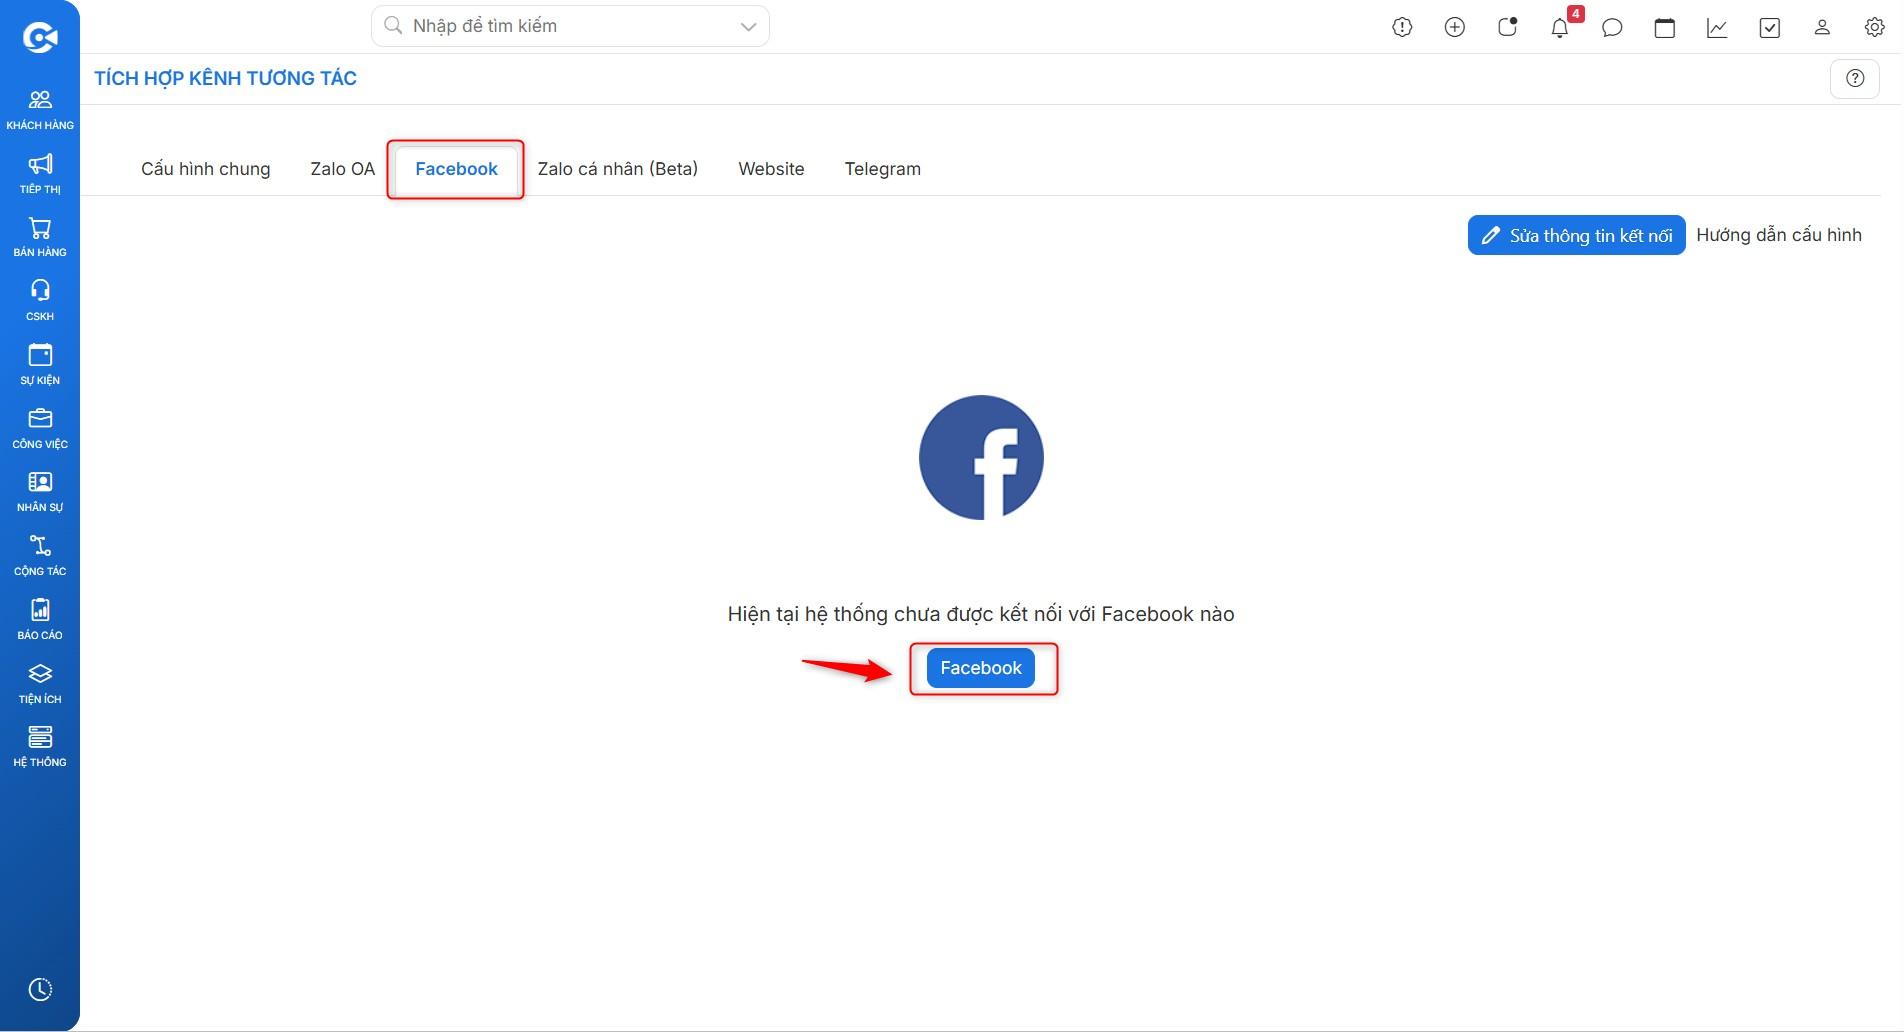Viewport: 1904px width, 1032px height.
Task: Expand the search box dropdown chevron
Action: (x=748, y=26)
